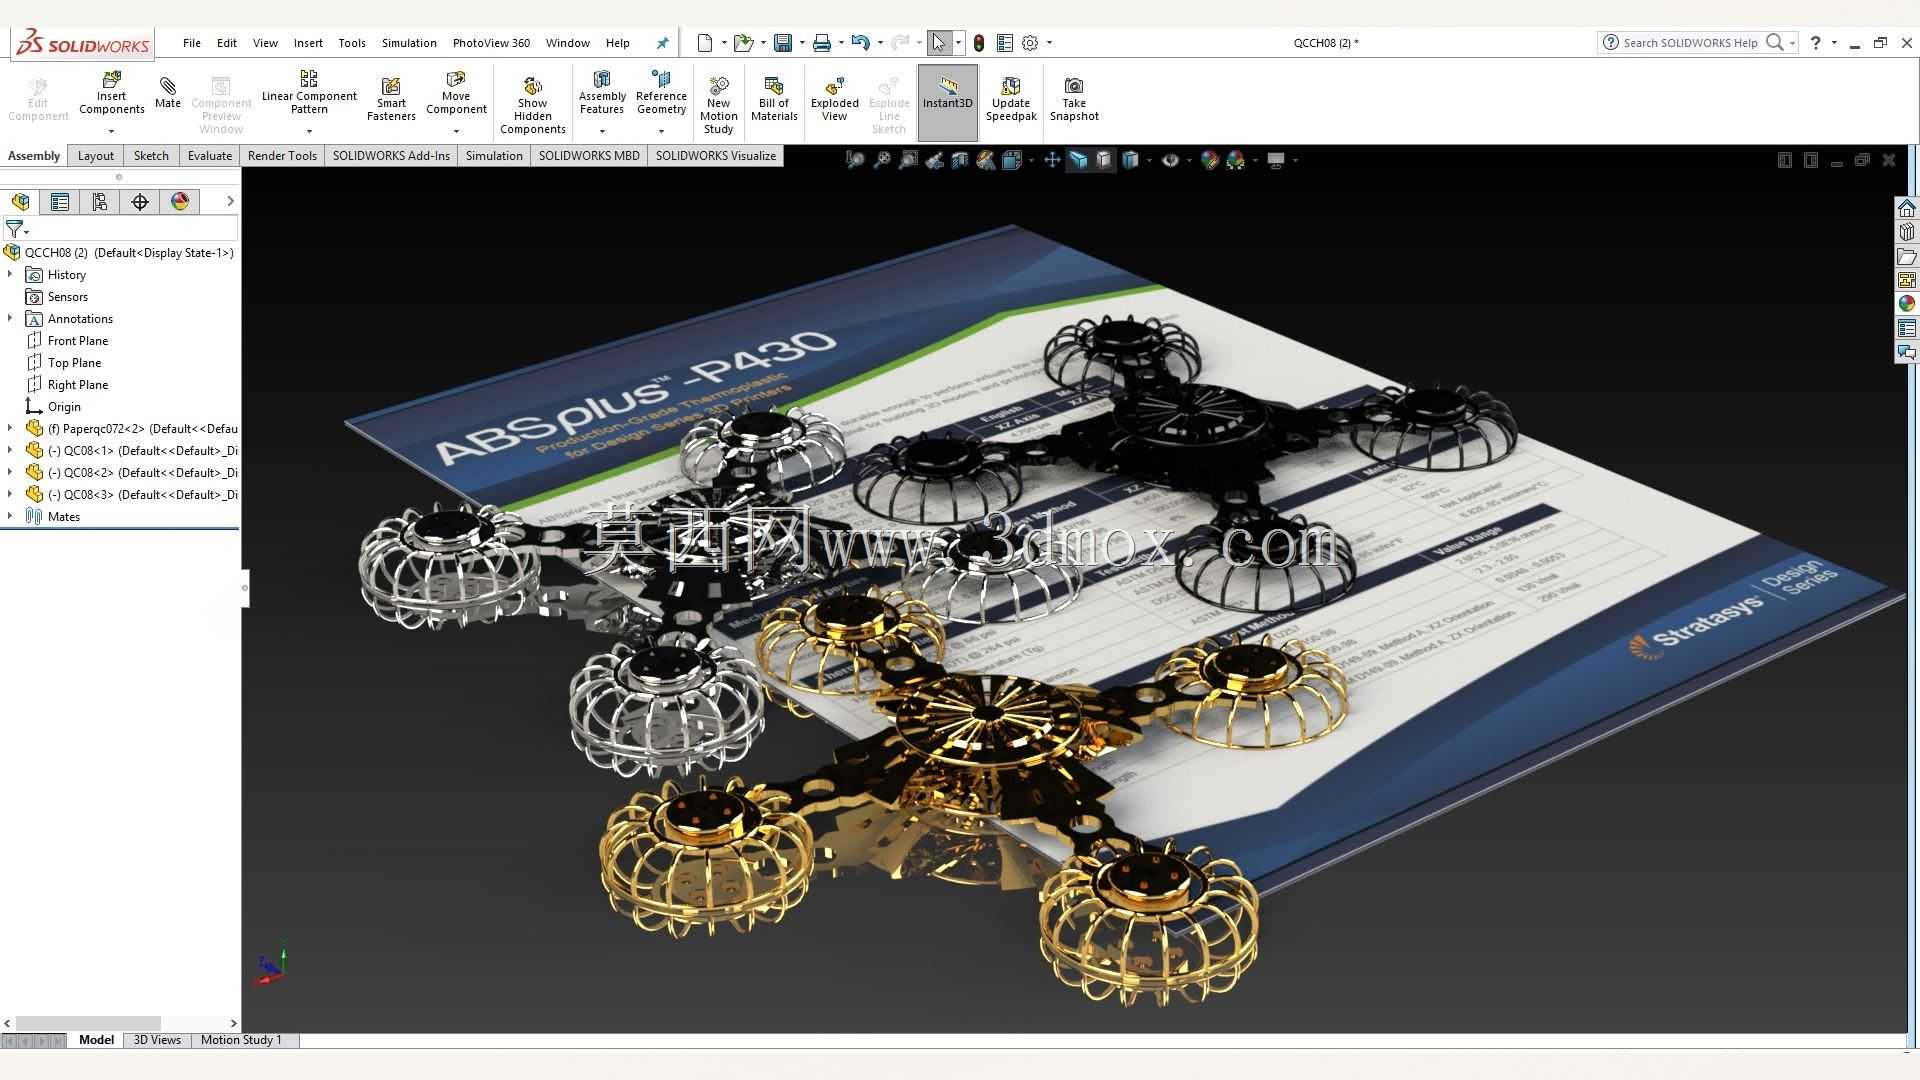Select the Top Plane item
Image resolution: width=1920 pixels, height=1080 pixels.
click(74, 363)
